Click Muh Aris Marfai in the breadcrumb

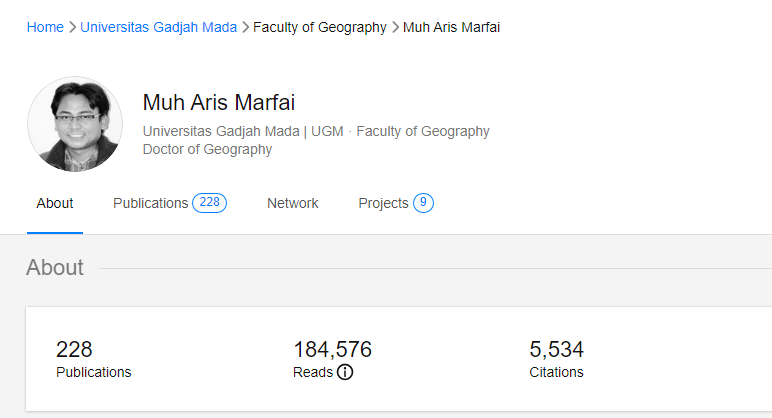[x=451, y=27]
